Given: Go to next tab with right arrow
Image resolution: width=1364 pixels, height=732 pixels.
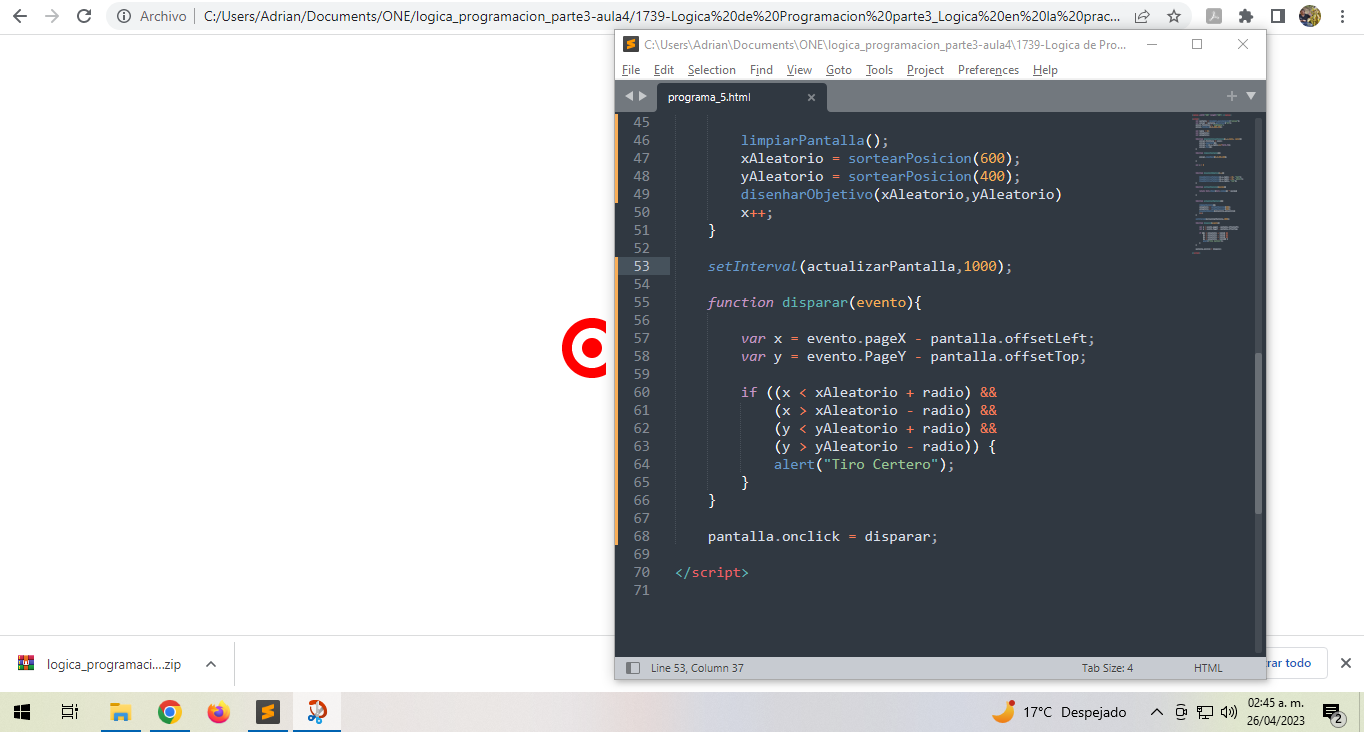Looking at the screenshot, I should [642, 96].
